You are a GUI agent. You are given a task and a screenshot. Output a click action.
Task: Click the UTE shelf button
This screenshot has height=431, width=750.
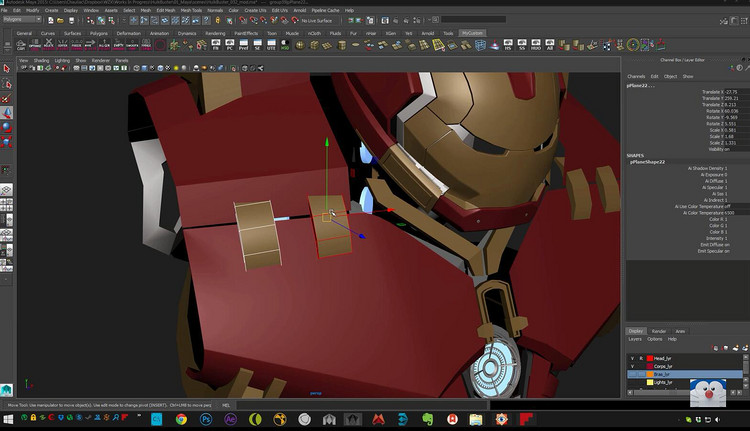[x=271, y=45]
